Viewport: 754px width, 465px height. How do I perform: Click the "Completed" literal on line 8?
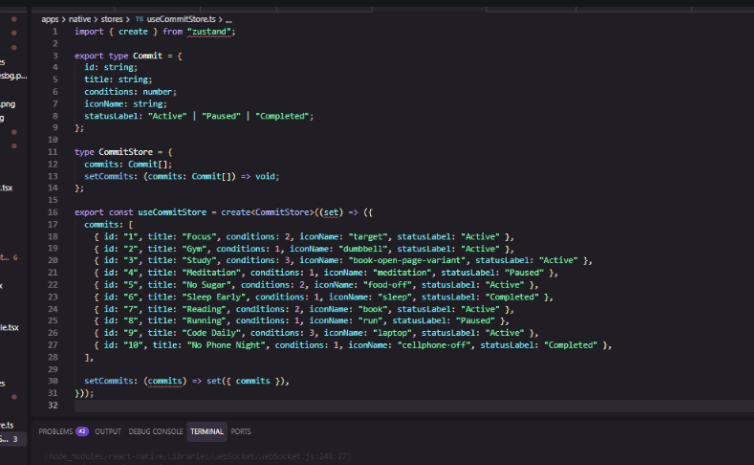[282, 116]
